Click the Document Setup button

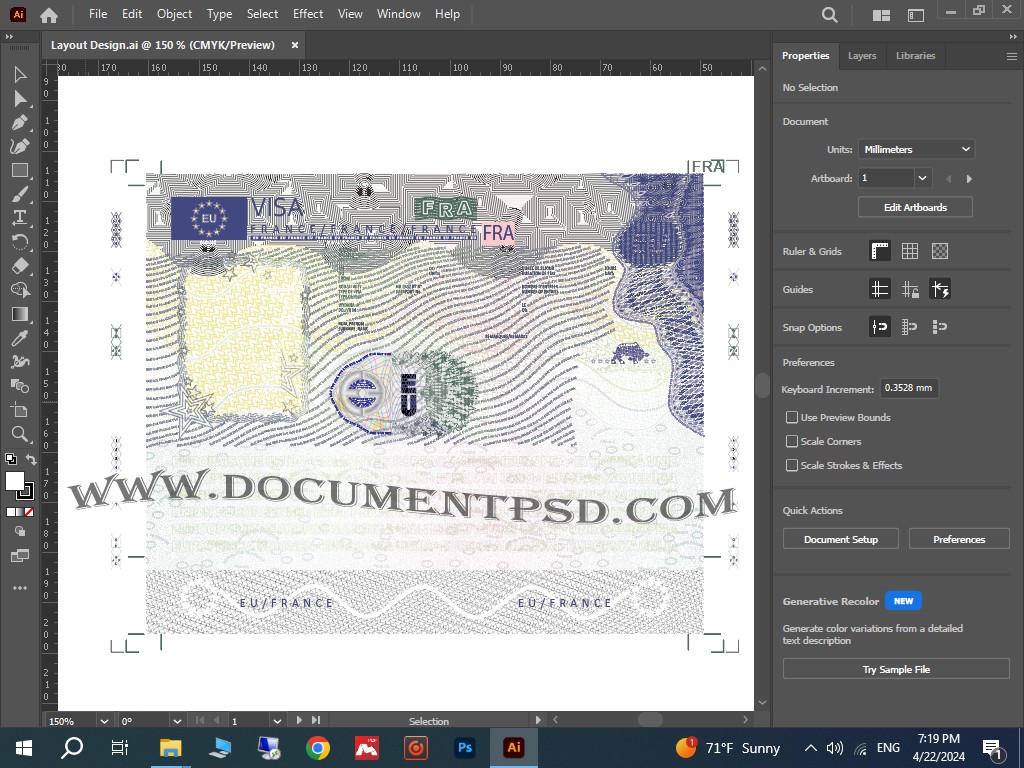pyautogui.click(x=840, y=539)
